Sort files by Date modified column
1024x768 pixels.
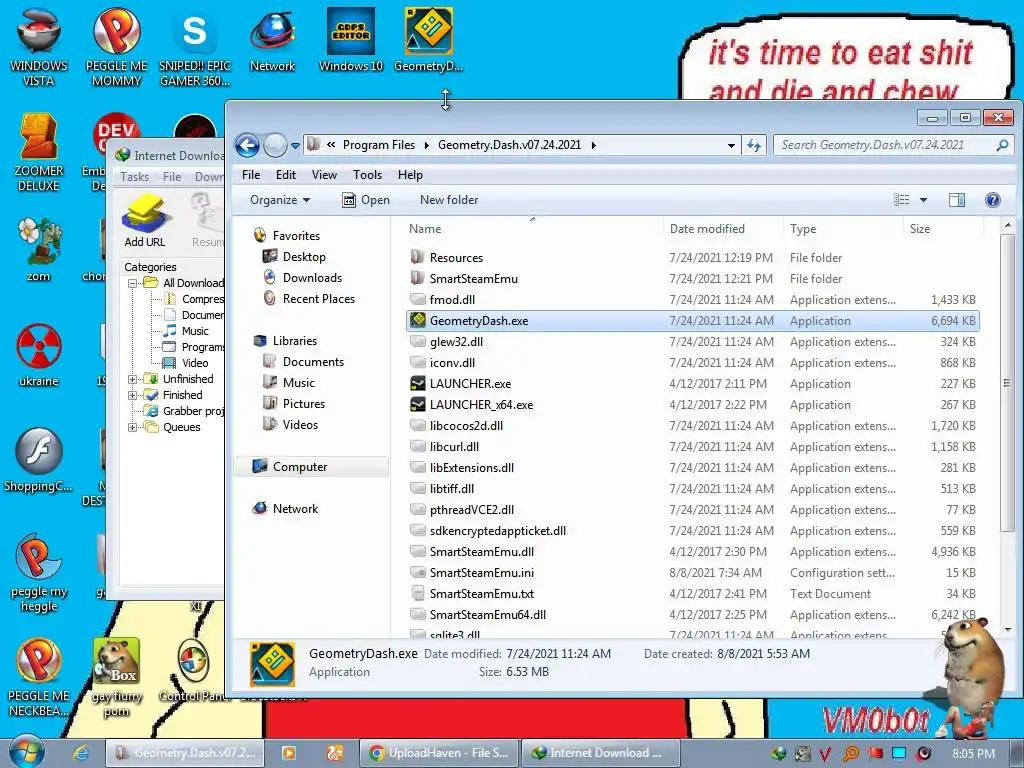coord(707,229)
